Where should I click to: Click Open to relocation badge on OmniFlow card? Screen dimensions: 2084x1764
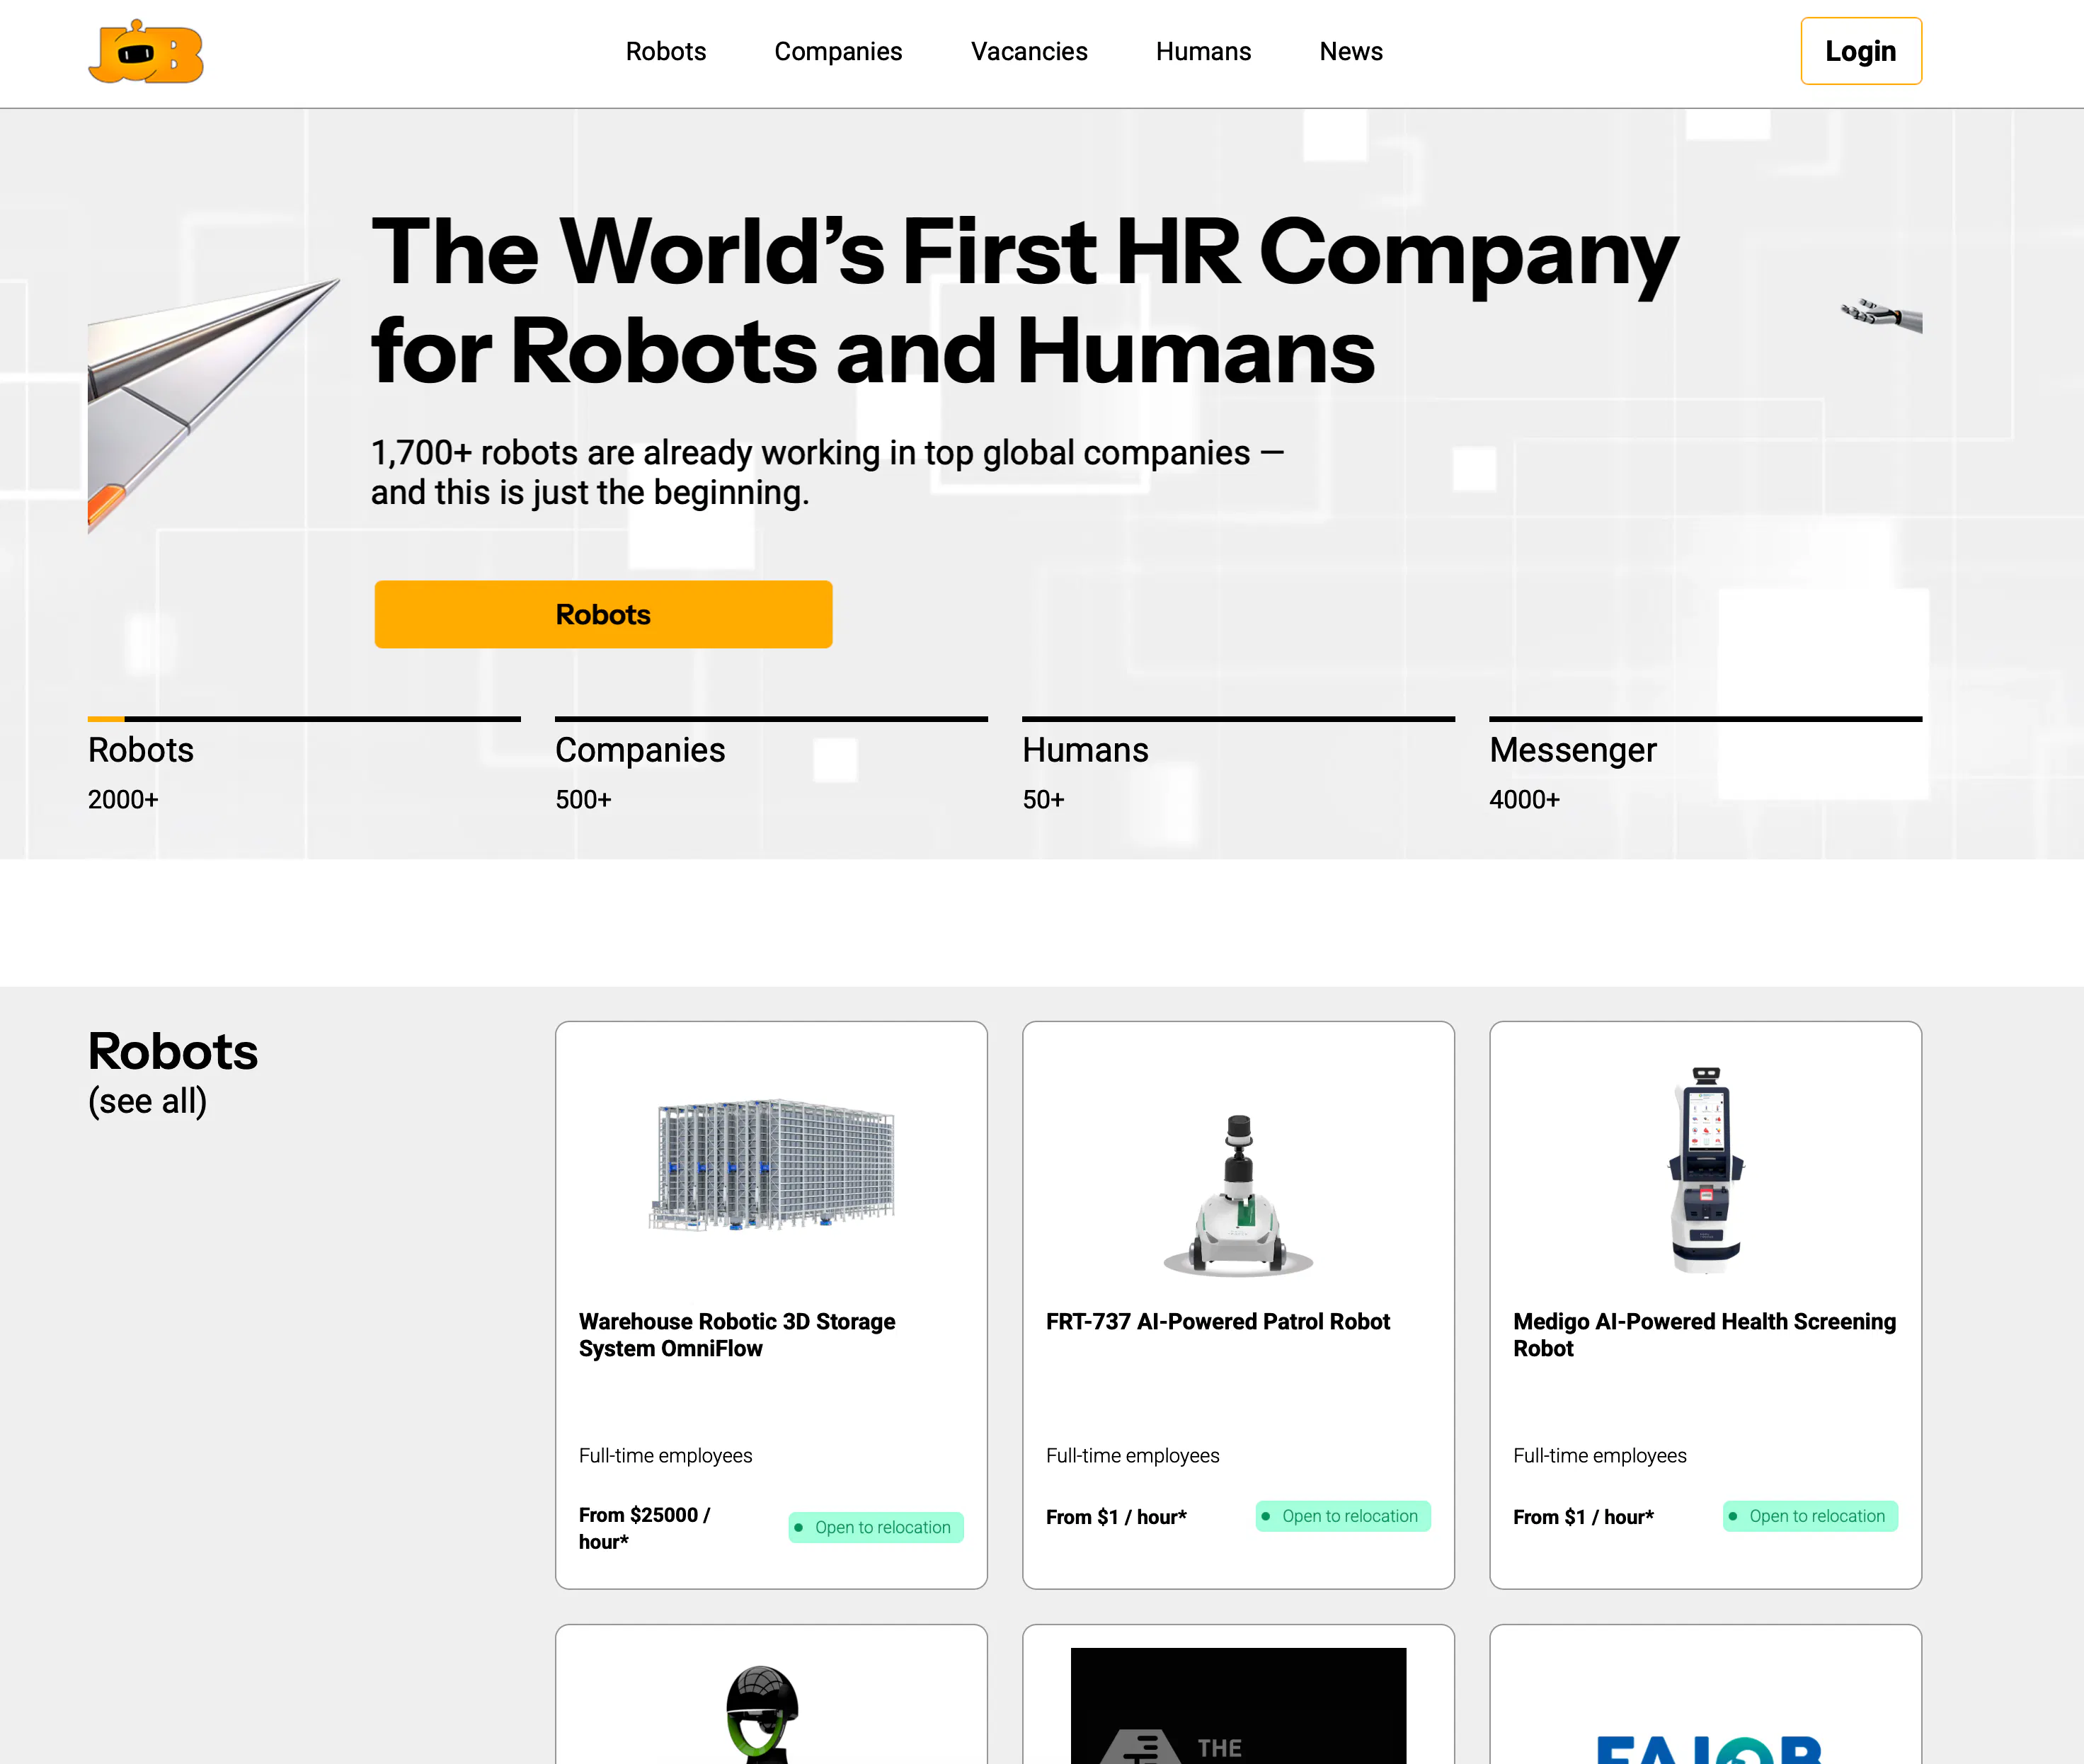tap(876, 1527)
